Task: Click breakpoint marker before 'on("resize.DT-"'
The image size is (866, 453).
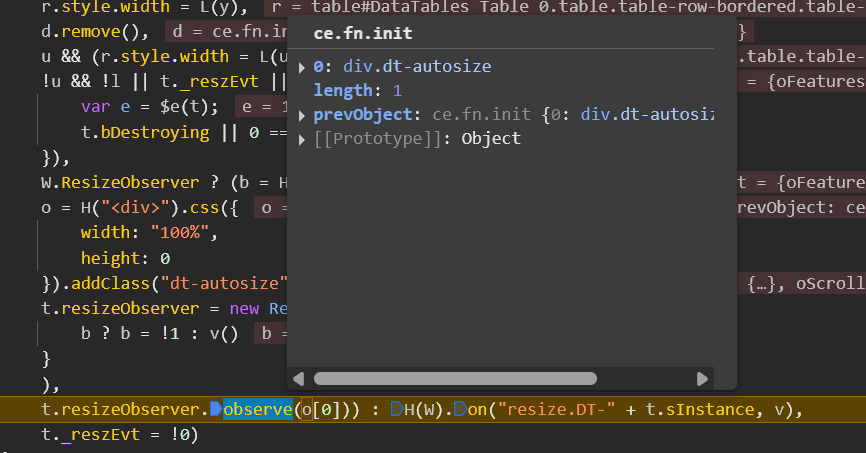Action: pyautogui.click(x=460, y=409)
